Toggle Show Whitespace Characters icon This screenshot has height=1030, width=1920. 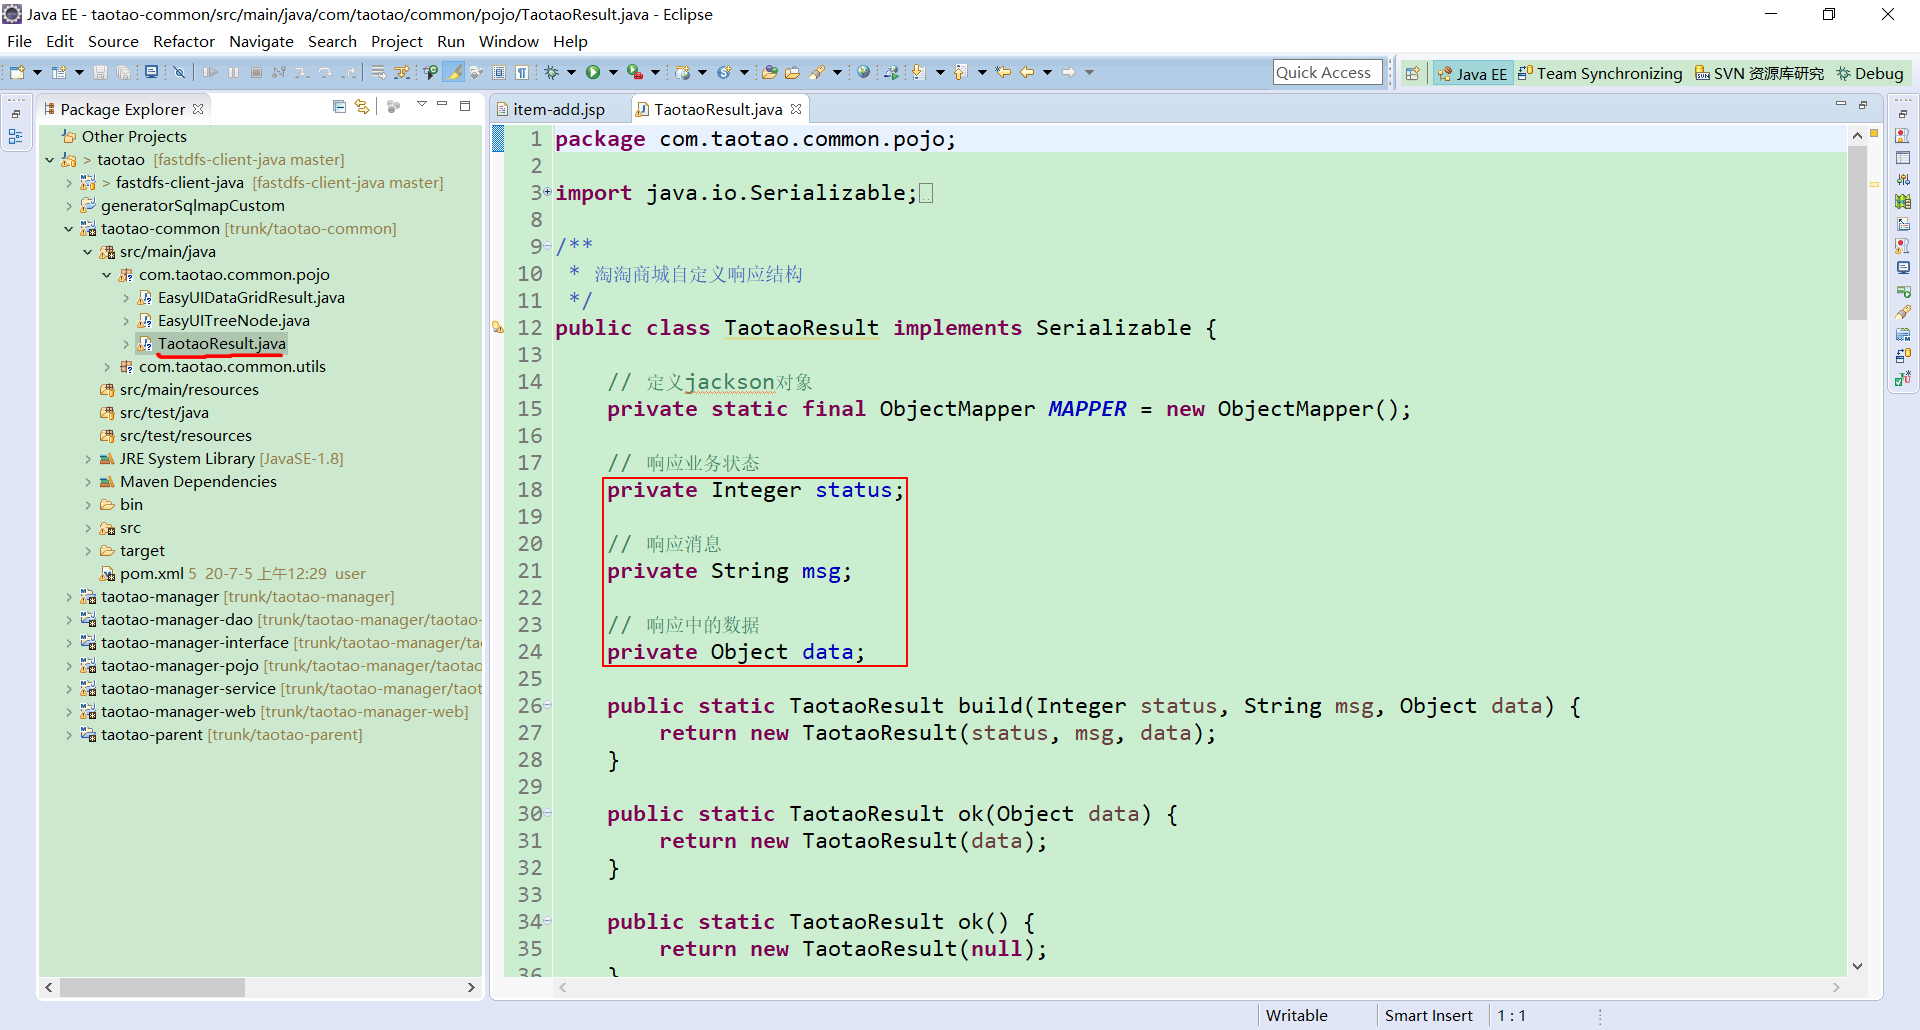(522, 72)
